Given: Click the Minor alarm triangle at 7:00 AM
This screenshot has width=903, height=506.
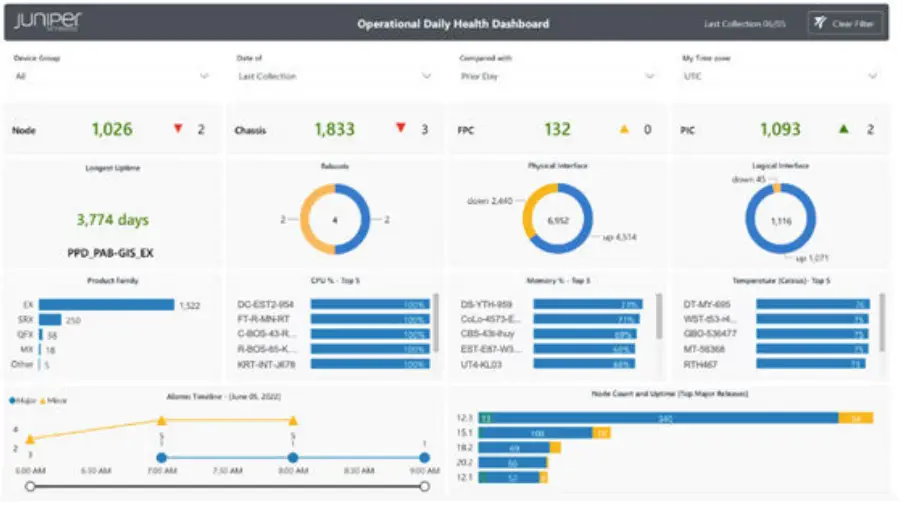Looking at the screenshot, I should click(x=162, y=421).
